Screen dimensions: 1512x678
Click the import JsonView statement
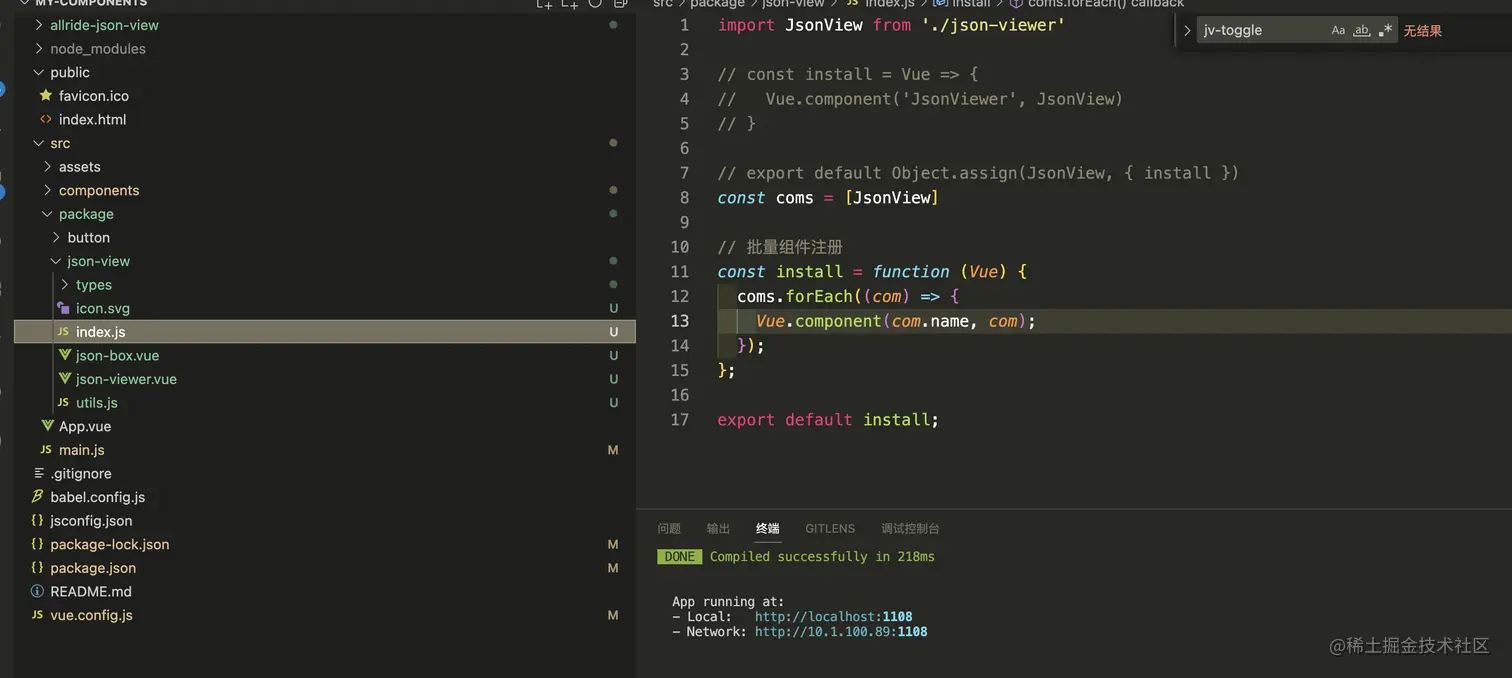click(x=891, y=25)
